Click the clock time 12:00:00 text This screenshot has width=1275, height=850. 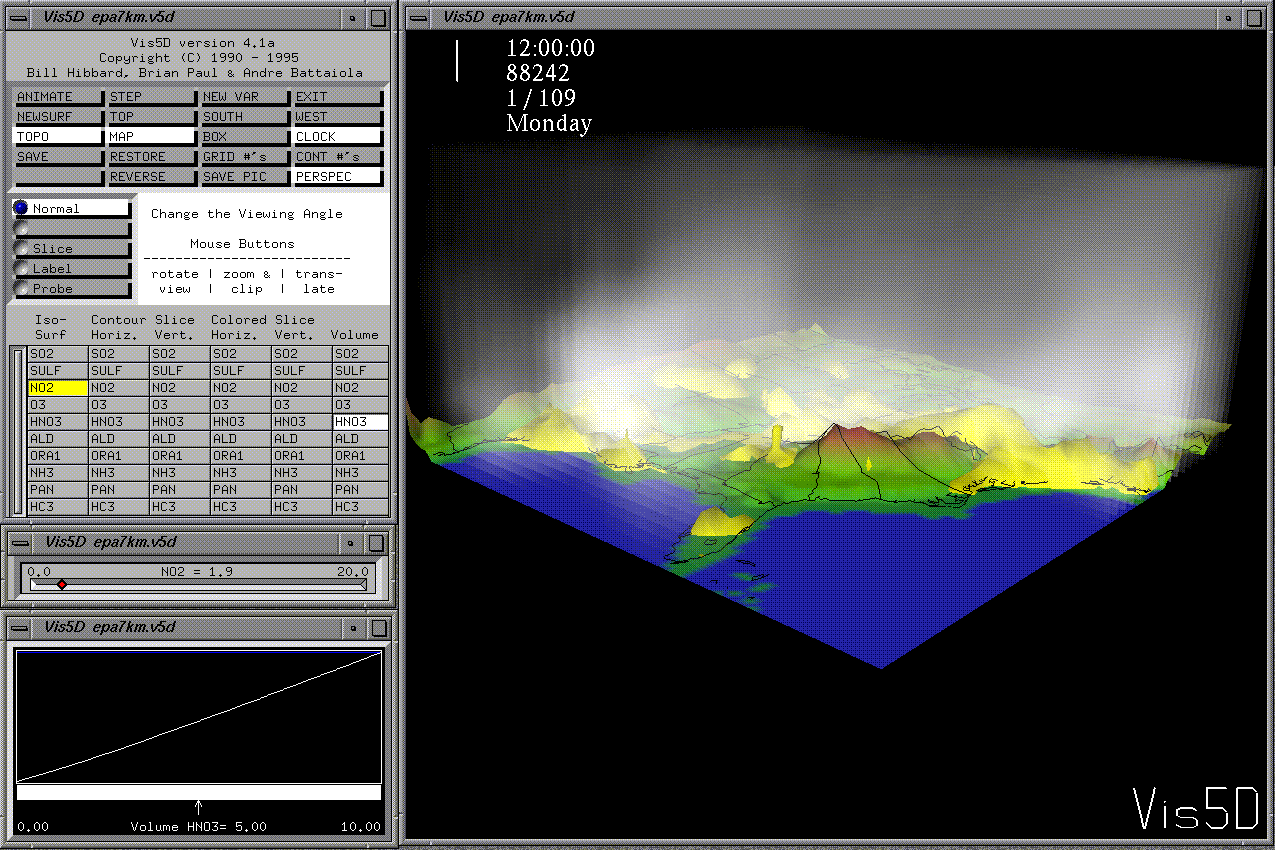[551, 48]
